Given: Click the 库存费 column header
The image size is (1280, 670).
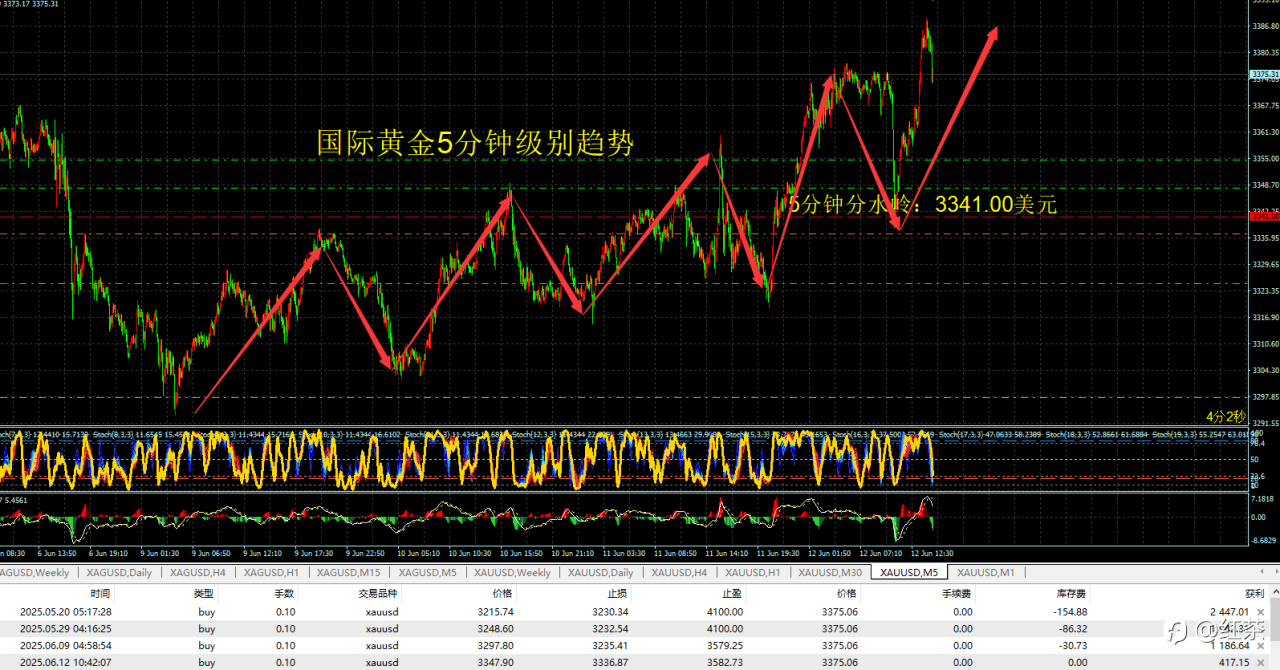Looking at the screenshot, I should [x=1074, y=593].
